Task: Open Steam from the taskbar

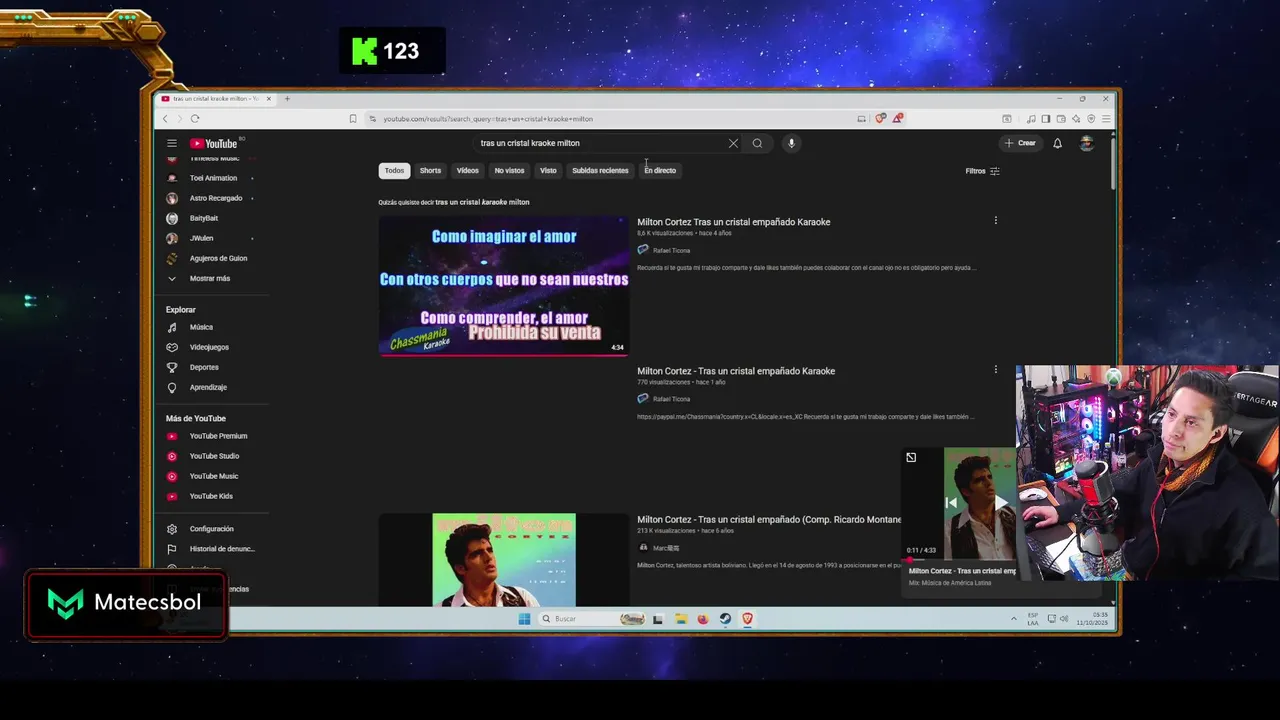Action: click(x=725, y=619)
